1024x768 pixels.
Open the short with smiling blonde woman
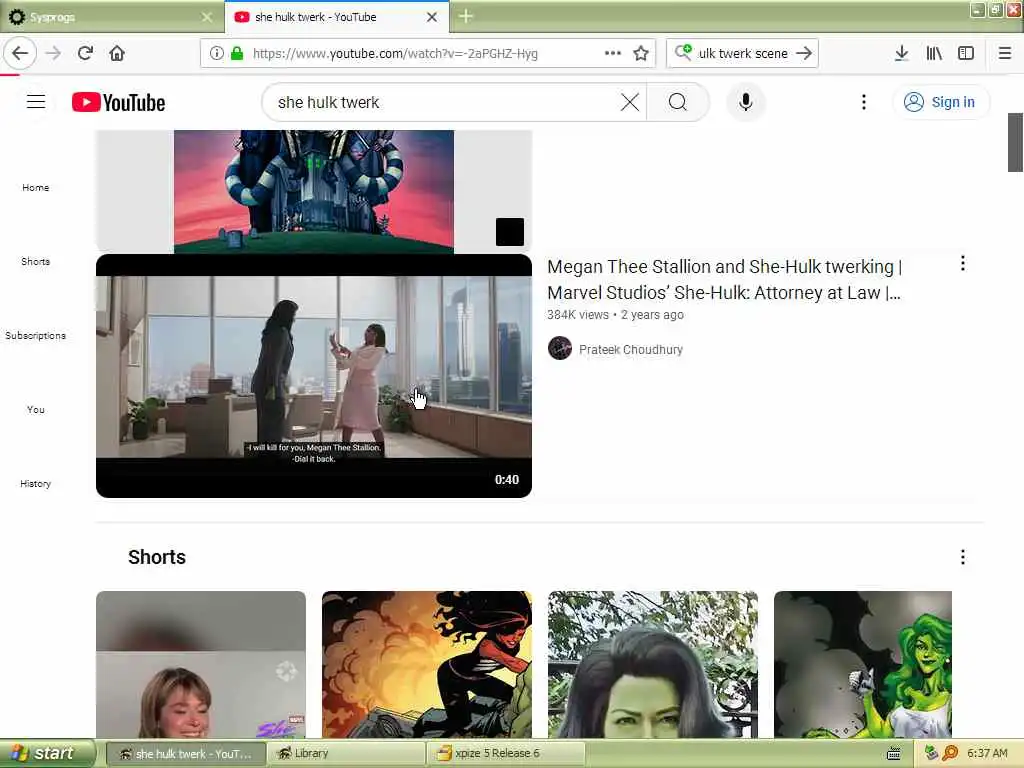pos(200,664)
